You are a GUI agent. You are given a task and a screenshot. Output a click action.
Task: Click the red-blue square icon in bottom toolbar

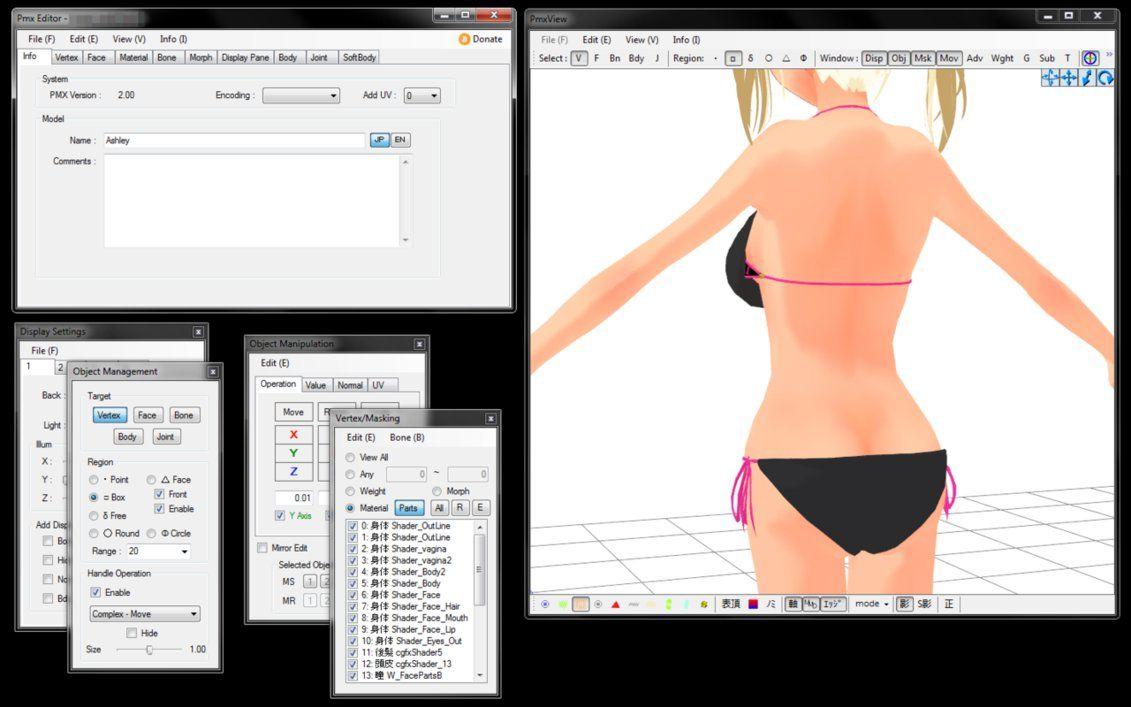pyautogui.click(x=753, y=605)
